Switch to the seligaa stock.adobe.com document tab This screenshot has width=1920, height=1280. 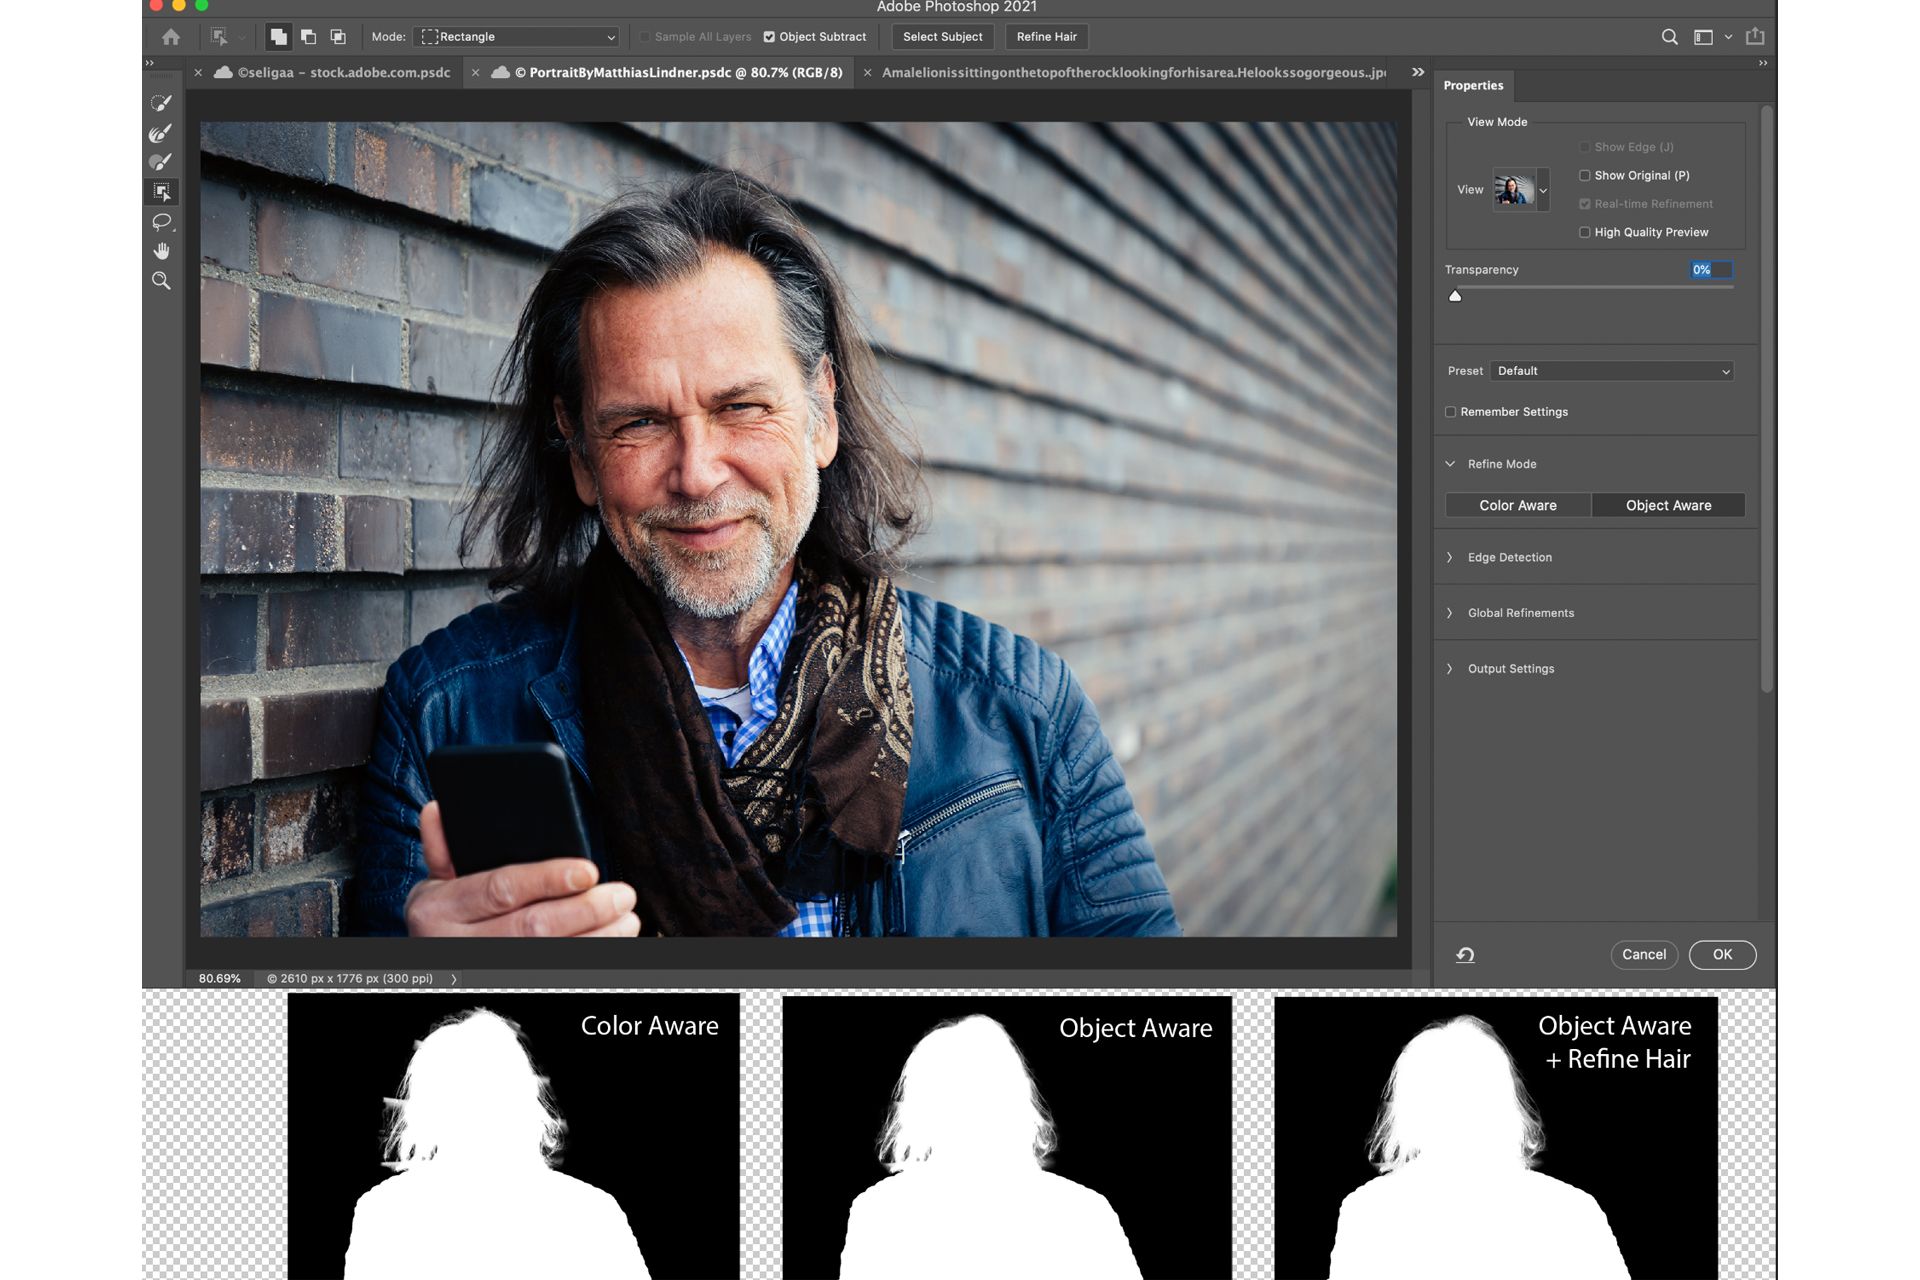[x=330, y=72]
